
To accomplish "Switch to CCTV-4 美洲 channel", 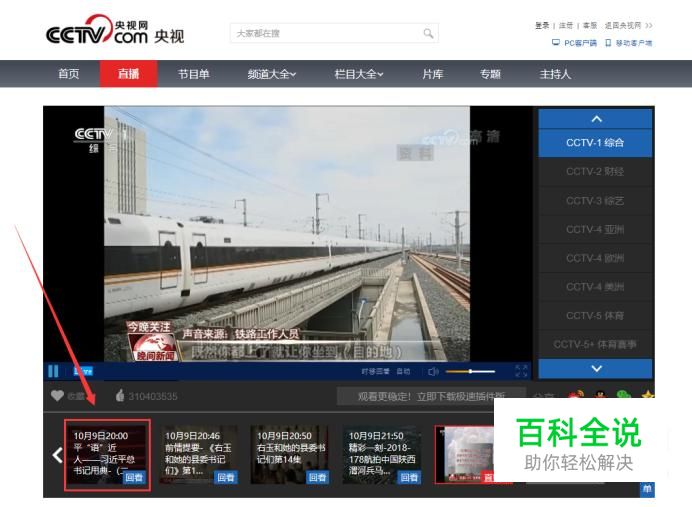I will coord(595,287).
